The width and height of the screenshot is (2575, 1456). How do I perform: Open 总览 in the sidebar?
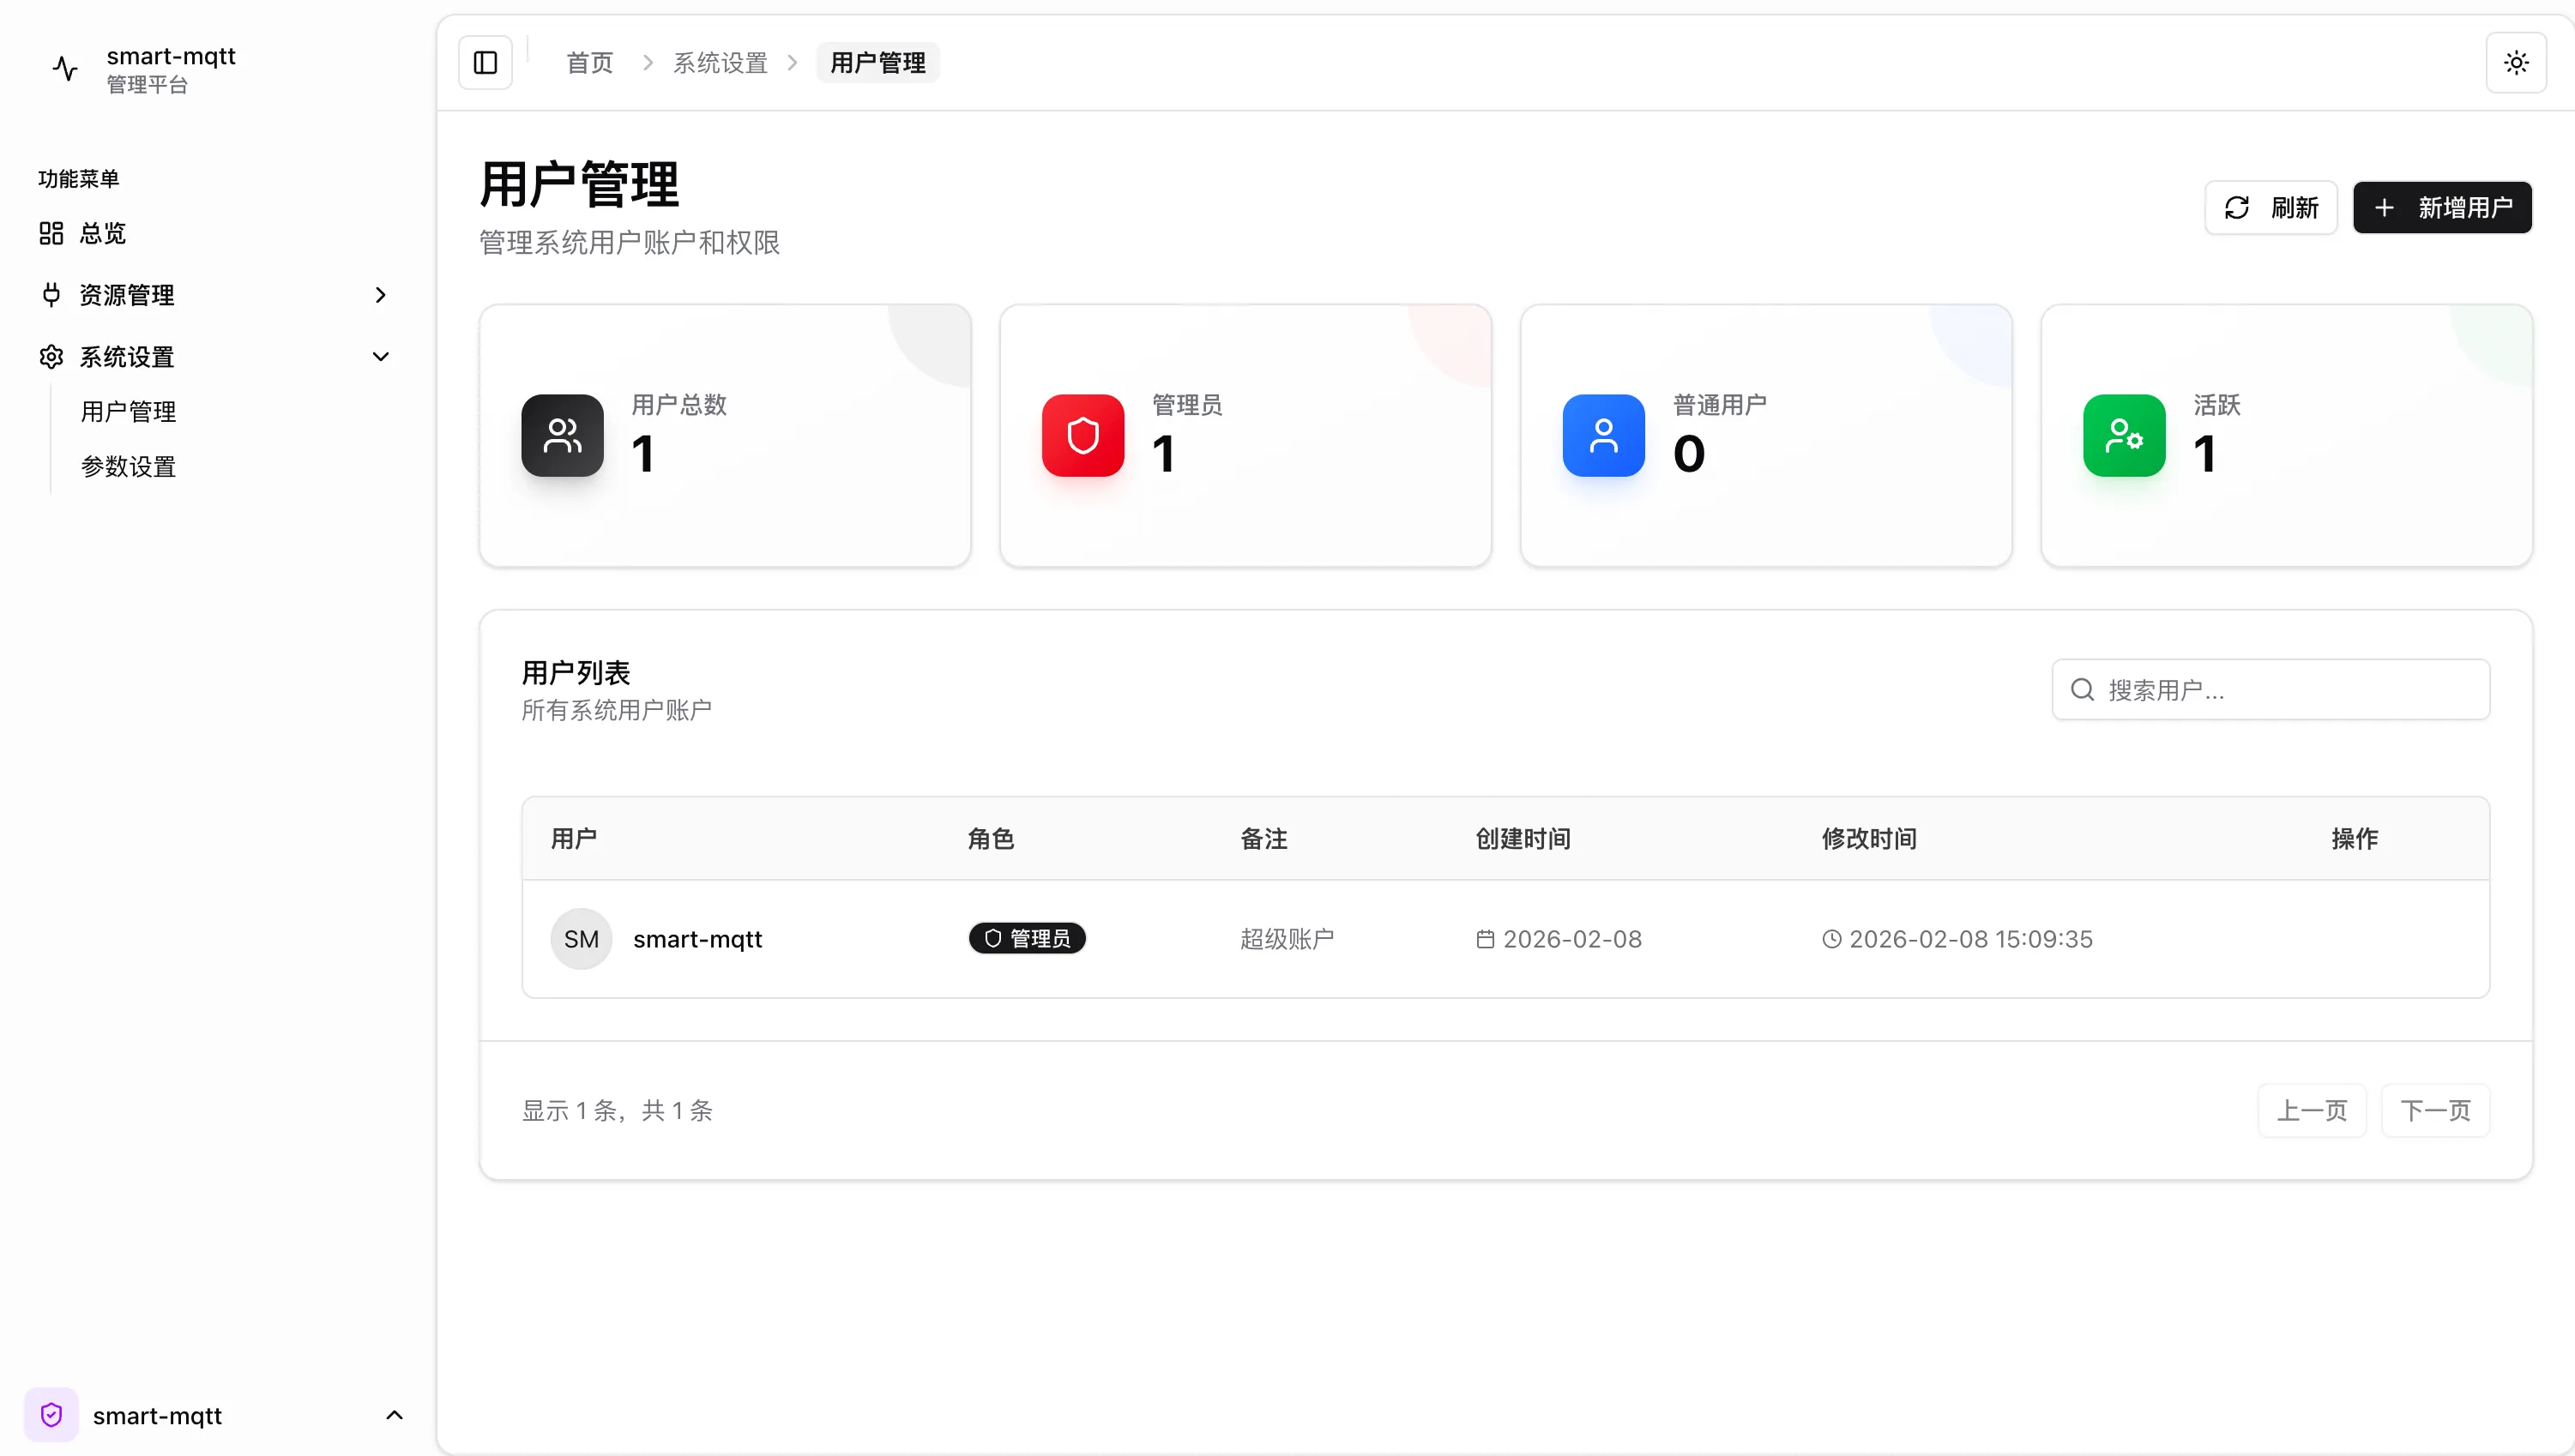pos(102,233)
